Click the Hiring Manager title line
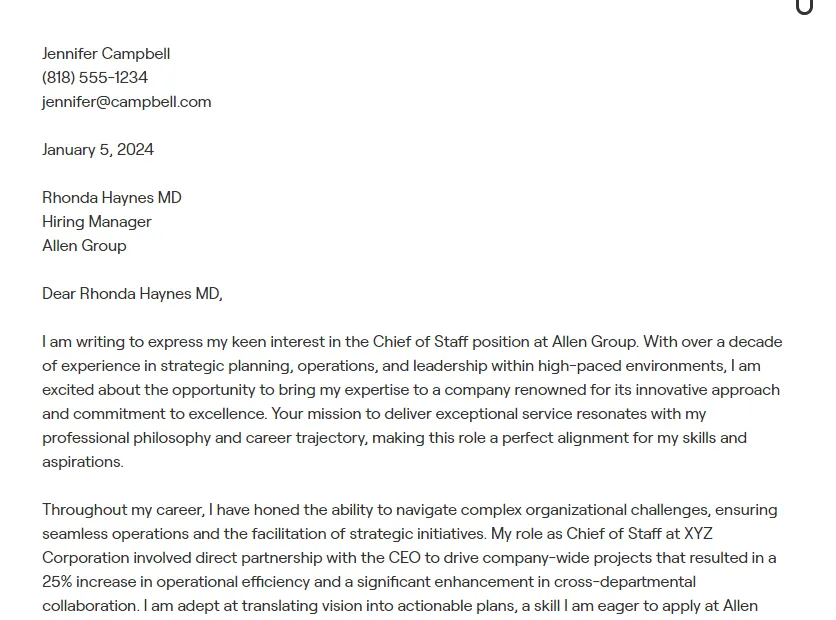Viewport: 836px width, 620px height. (97, 222)
